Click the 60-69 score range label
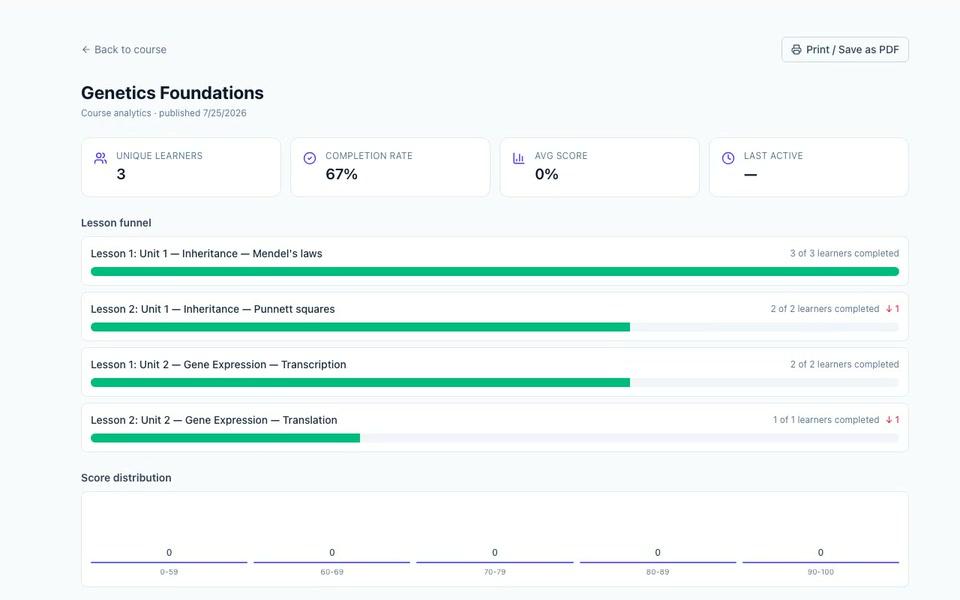This screenshot has height=600, width=960. tap(332, 572)
